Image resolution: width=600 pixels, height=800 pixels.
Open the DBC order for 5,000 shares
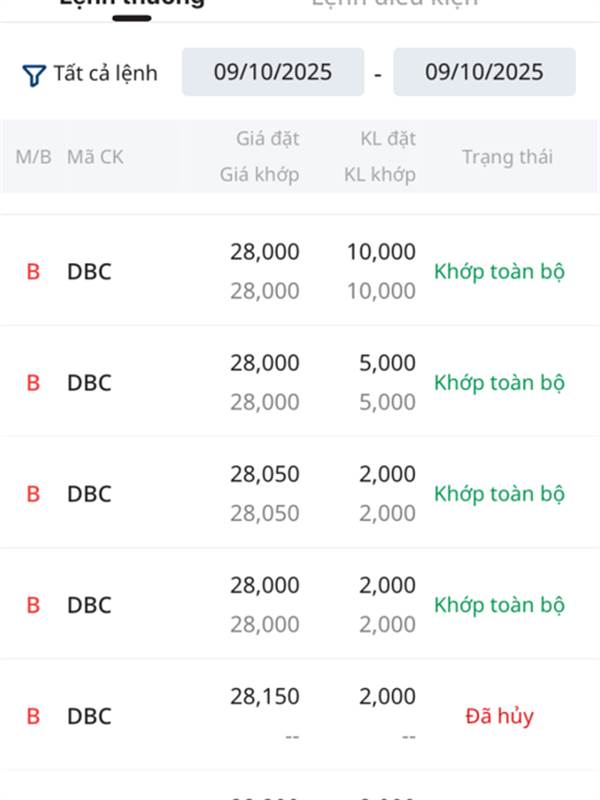[89, 382]
